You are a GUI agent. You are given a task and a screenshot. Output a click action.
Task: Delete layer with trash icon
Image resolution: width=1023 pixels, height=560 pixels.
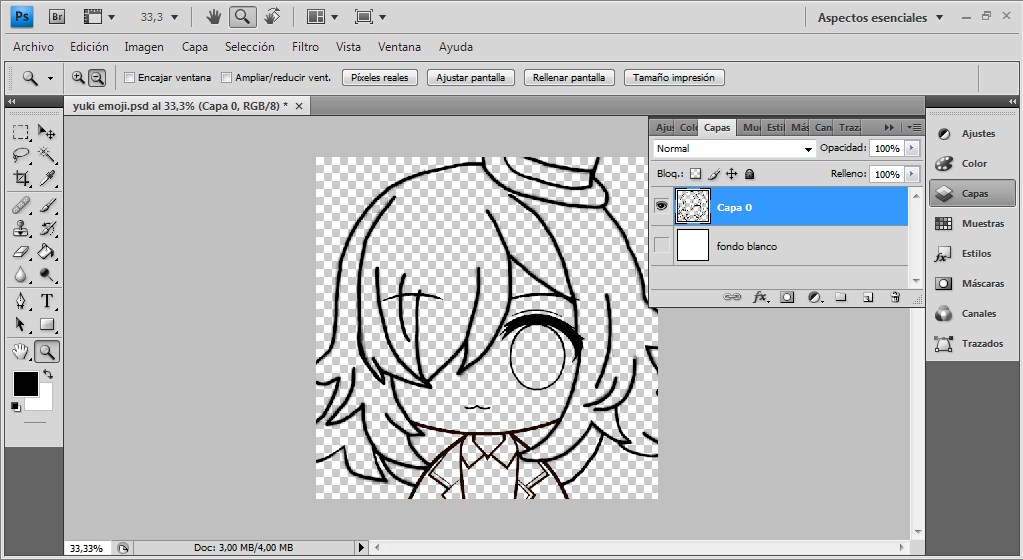coord(895,298)
